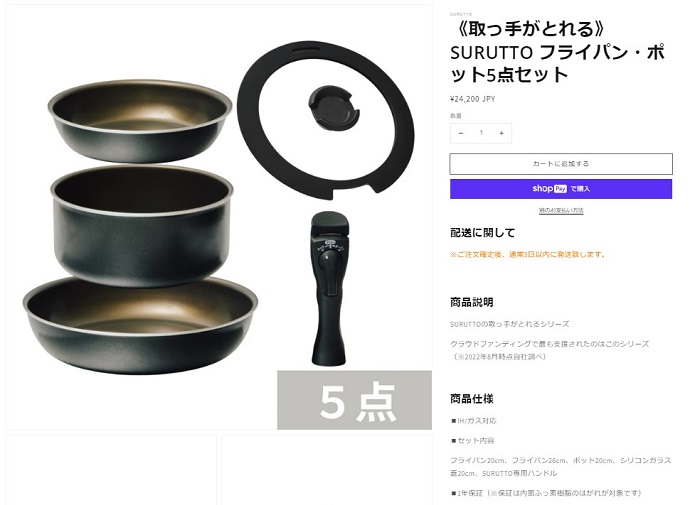Open the 別のお支払い方法 payment options link
This screenshot has width=700, height=505.
[561, 210]
